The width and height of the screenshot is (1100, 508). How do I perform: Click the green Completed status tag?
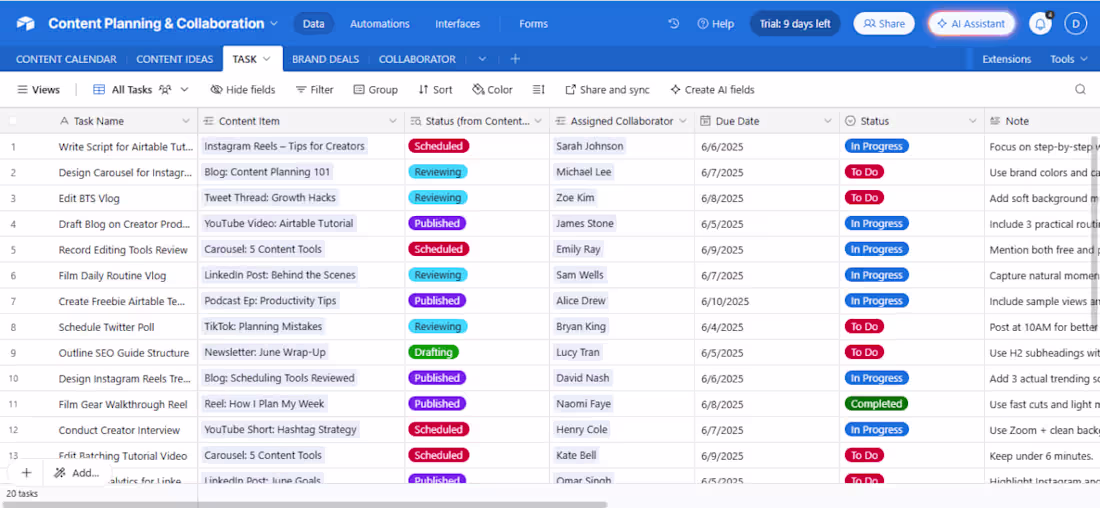[x=876, y=403]
